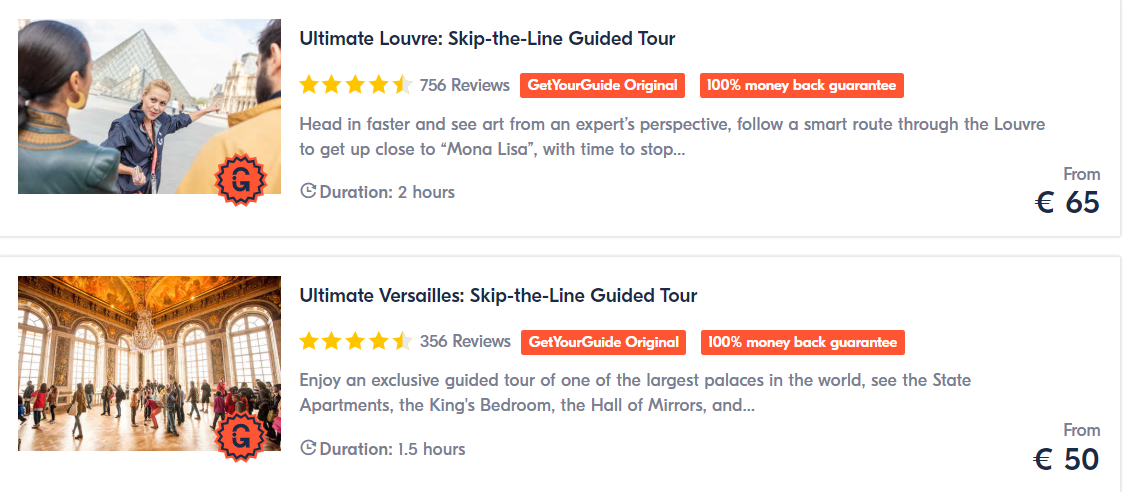Open the Versailles Hall of Mirrors photo

(150, 364)
